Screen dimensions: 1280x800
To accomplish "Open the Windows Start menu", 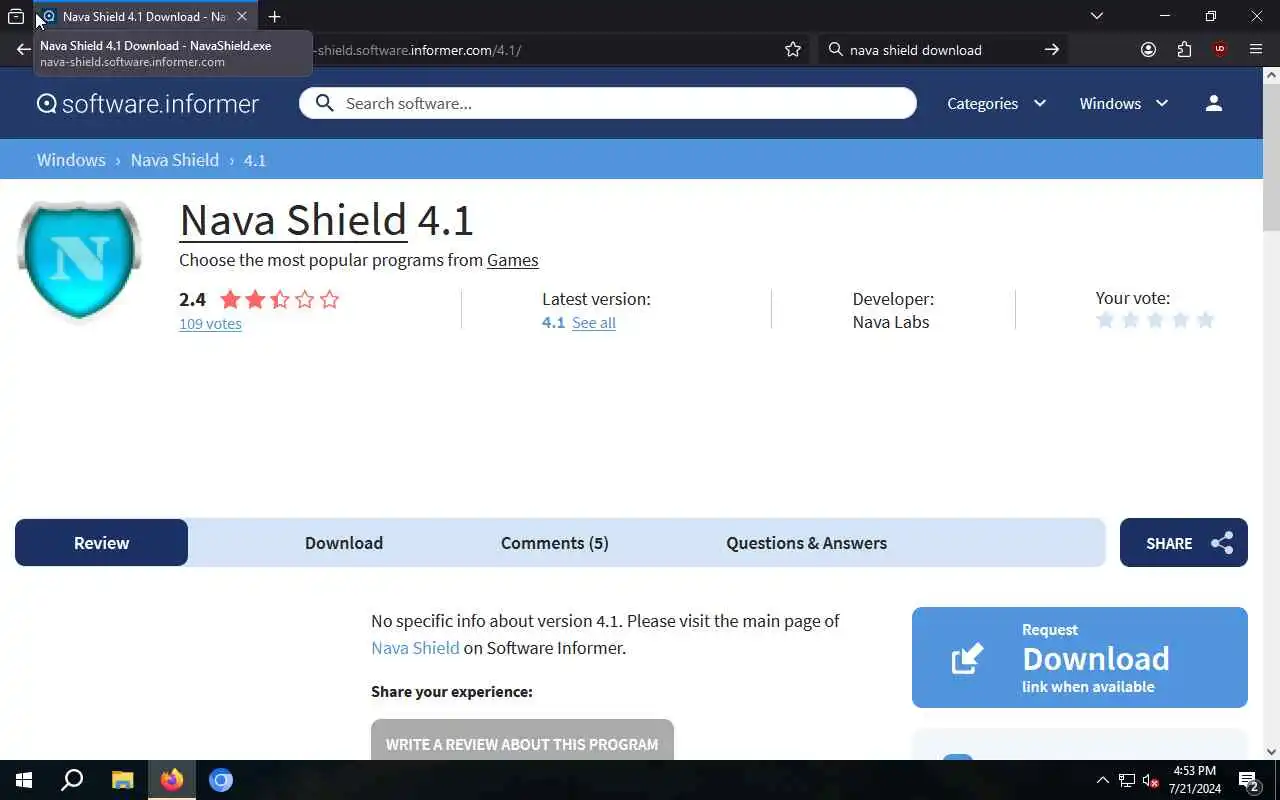I will pyautogui.click(x=24, y=780).
